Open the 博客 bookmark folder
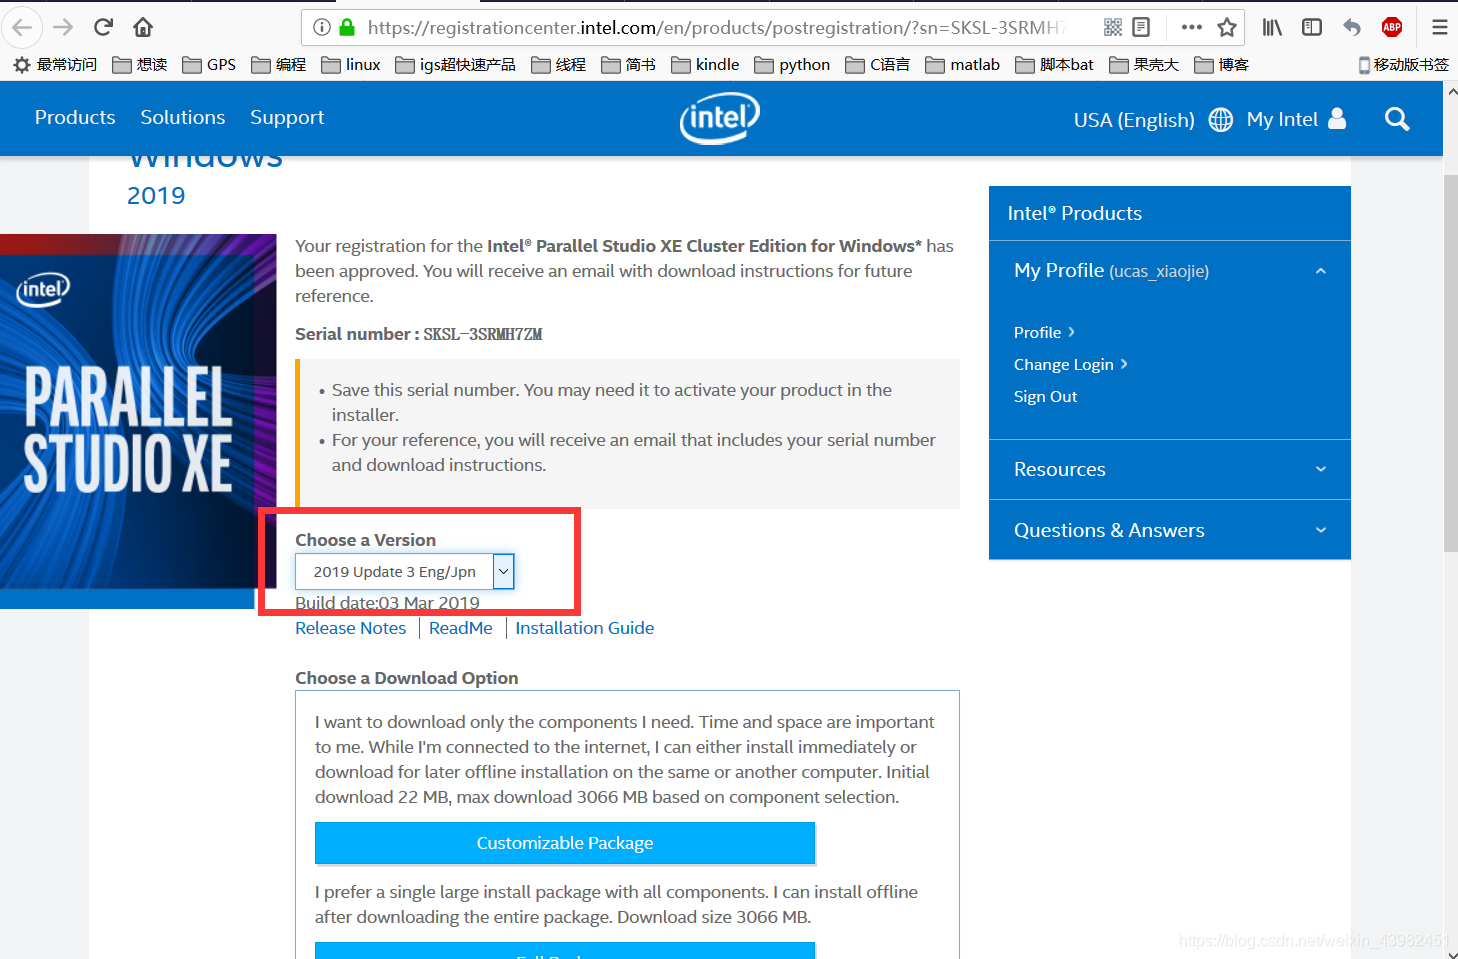1458x959 pixels. [1222, 65]
